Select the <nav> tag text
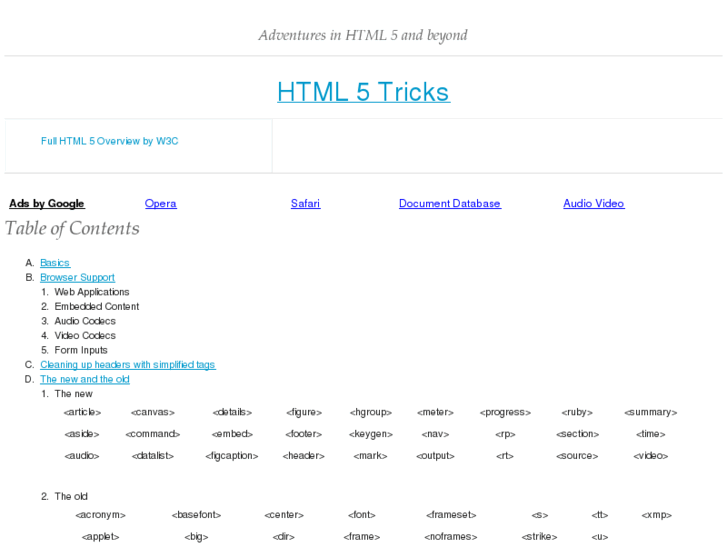This screenshot has width=727, height=545. click(x=435, y=434)
